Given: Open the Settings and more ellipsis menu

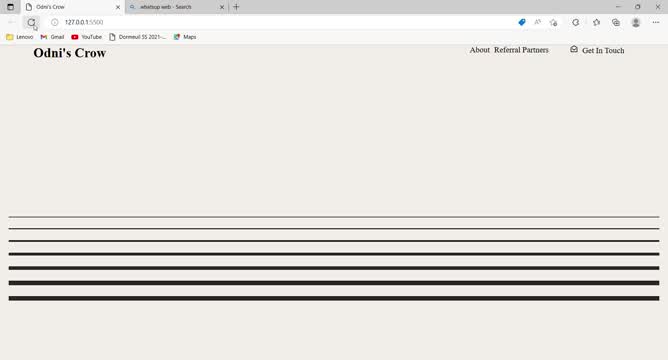Looking at the screenshot, I should click(656, 22).
